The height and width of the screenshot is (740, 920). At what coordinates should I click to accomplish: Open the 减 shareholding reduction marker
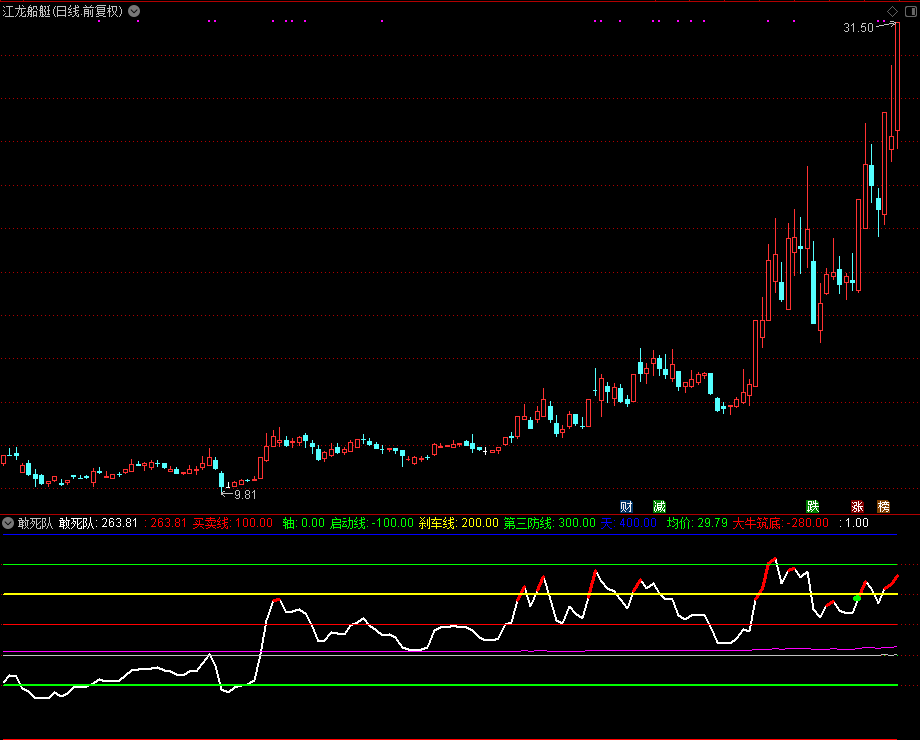point(659,506)
